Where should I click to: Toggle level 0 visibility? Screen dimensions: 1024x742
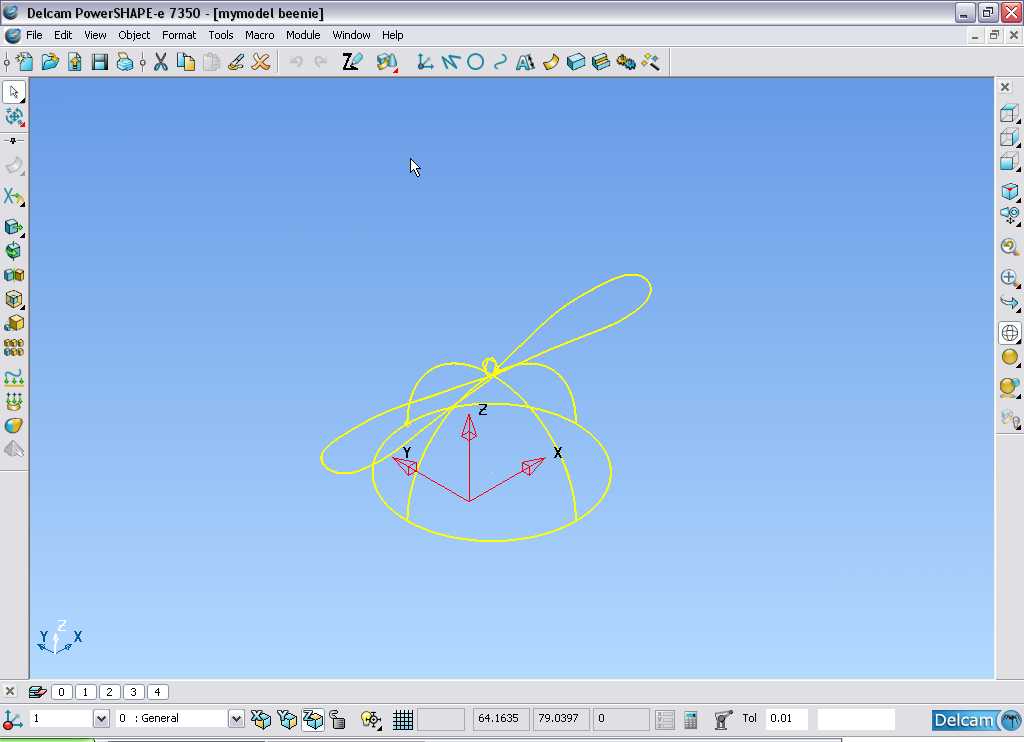click(61, 692)
